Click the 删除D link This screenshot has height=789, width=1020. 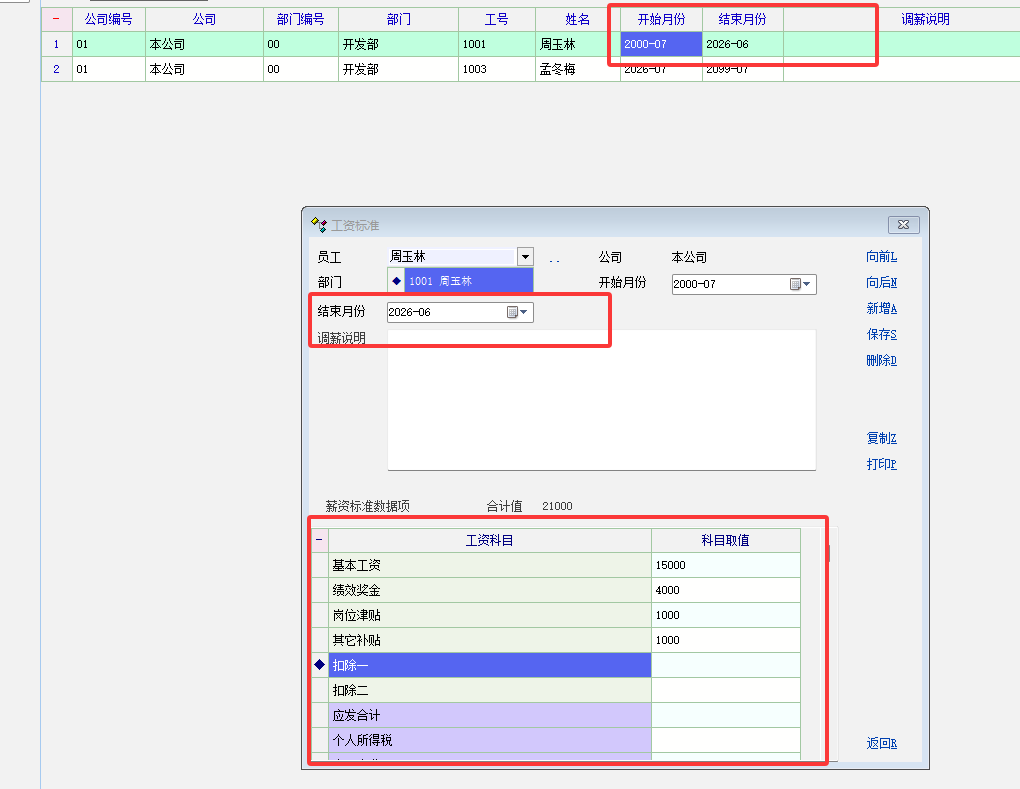point(881,360)
